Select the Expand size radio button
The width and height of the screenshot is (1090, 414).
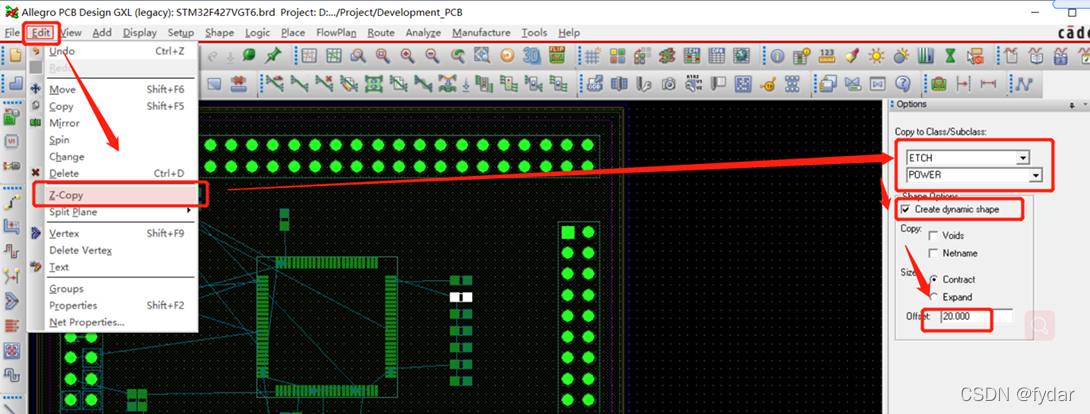pos(933,297)
